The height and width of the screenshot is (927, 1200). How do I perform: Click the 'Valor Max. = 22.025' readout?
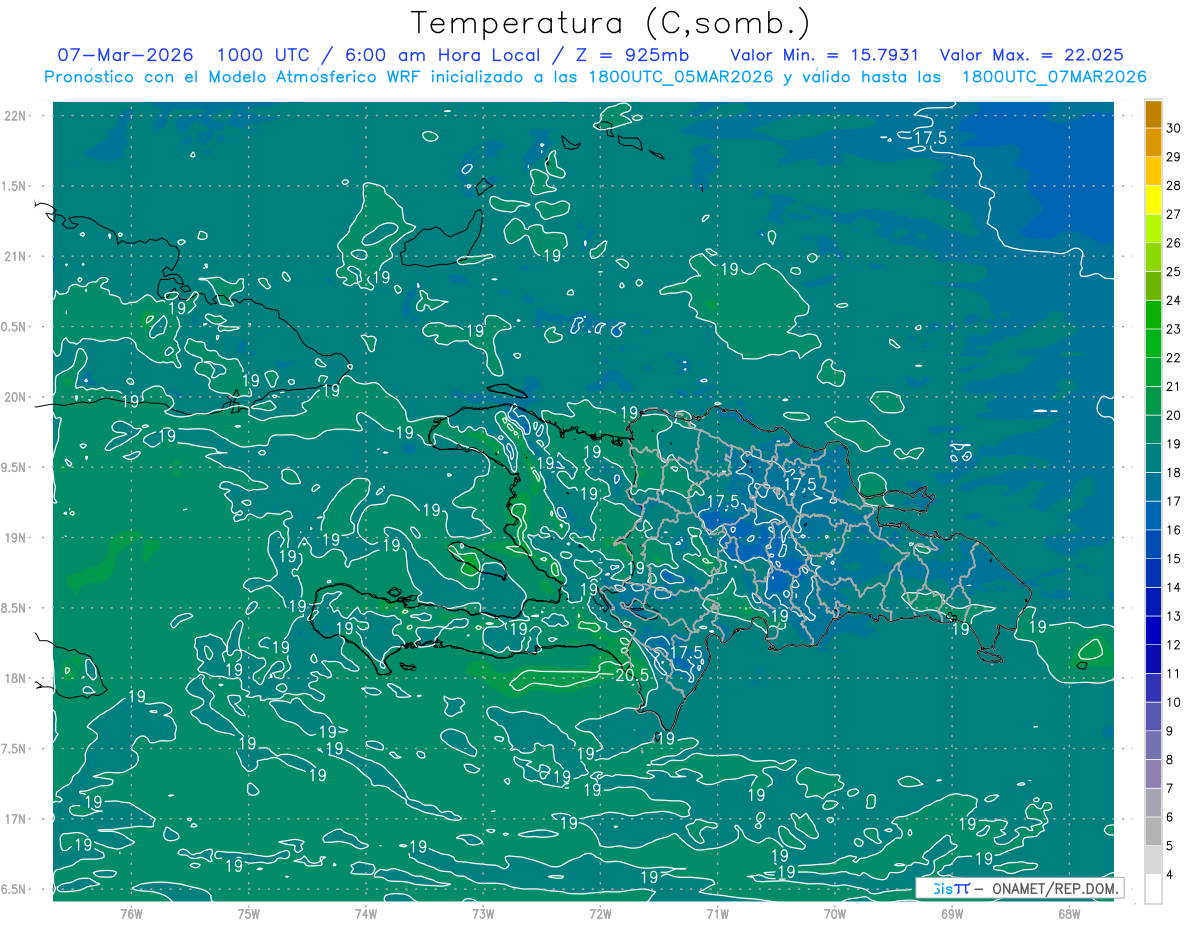1032,56
